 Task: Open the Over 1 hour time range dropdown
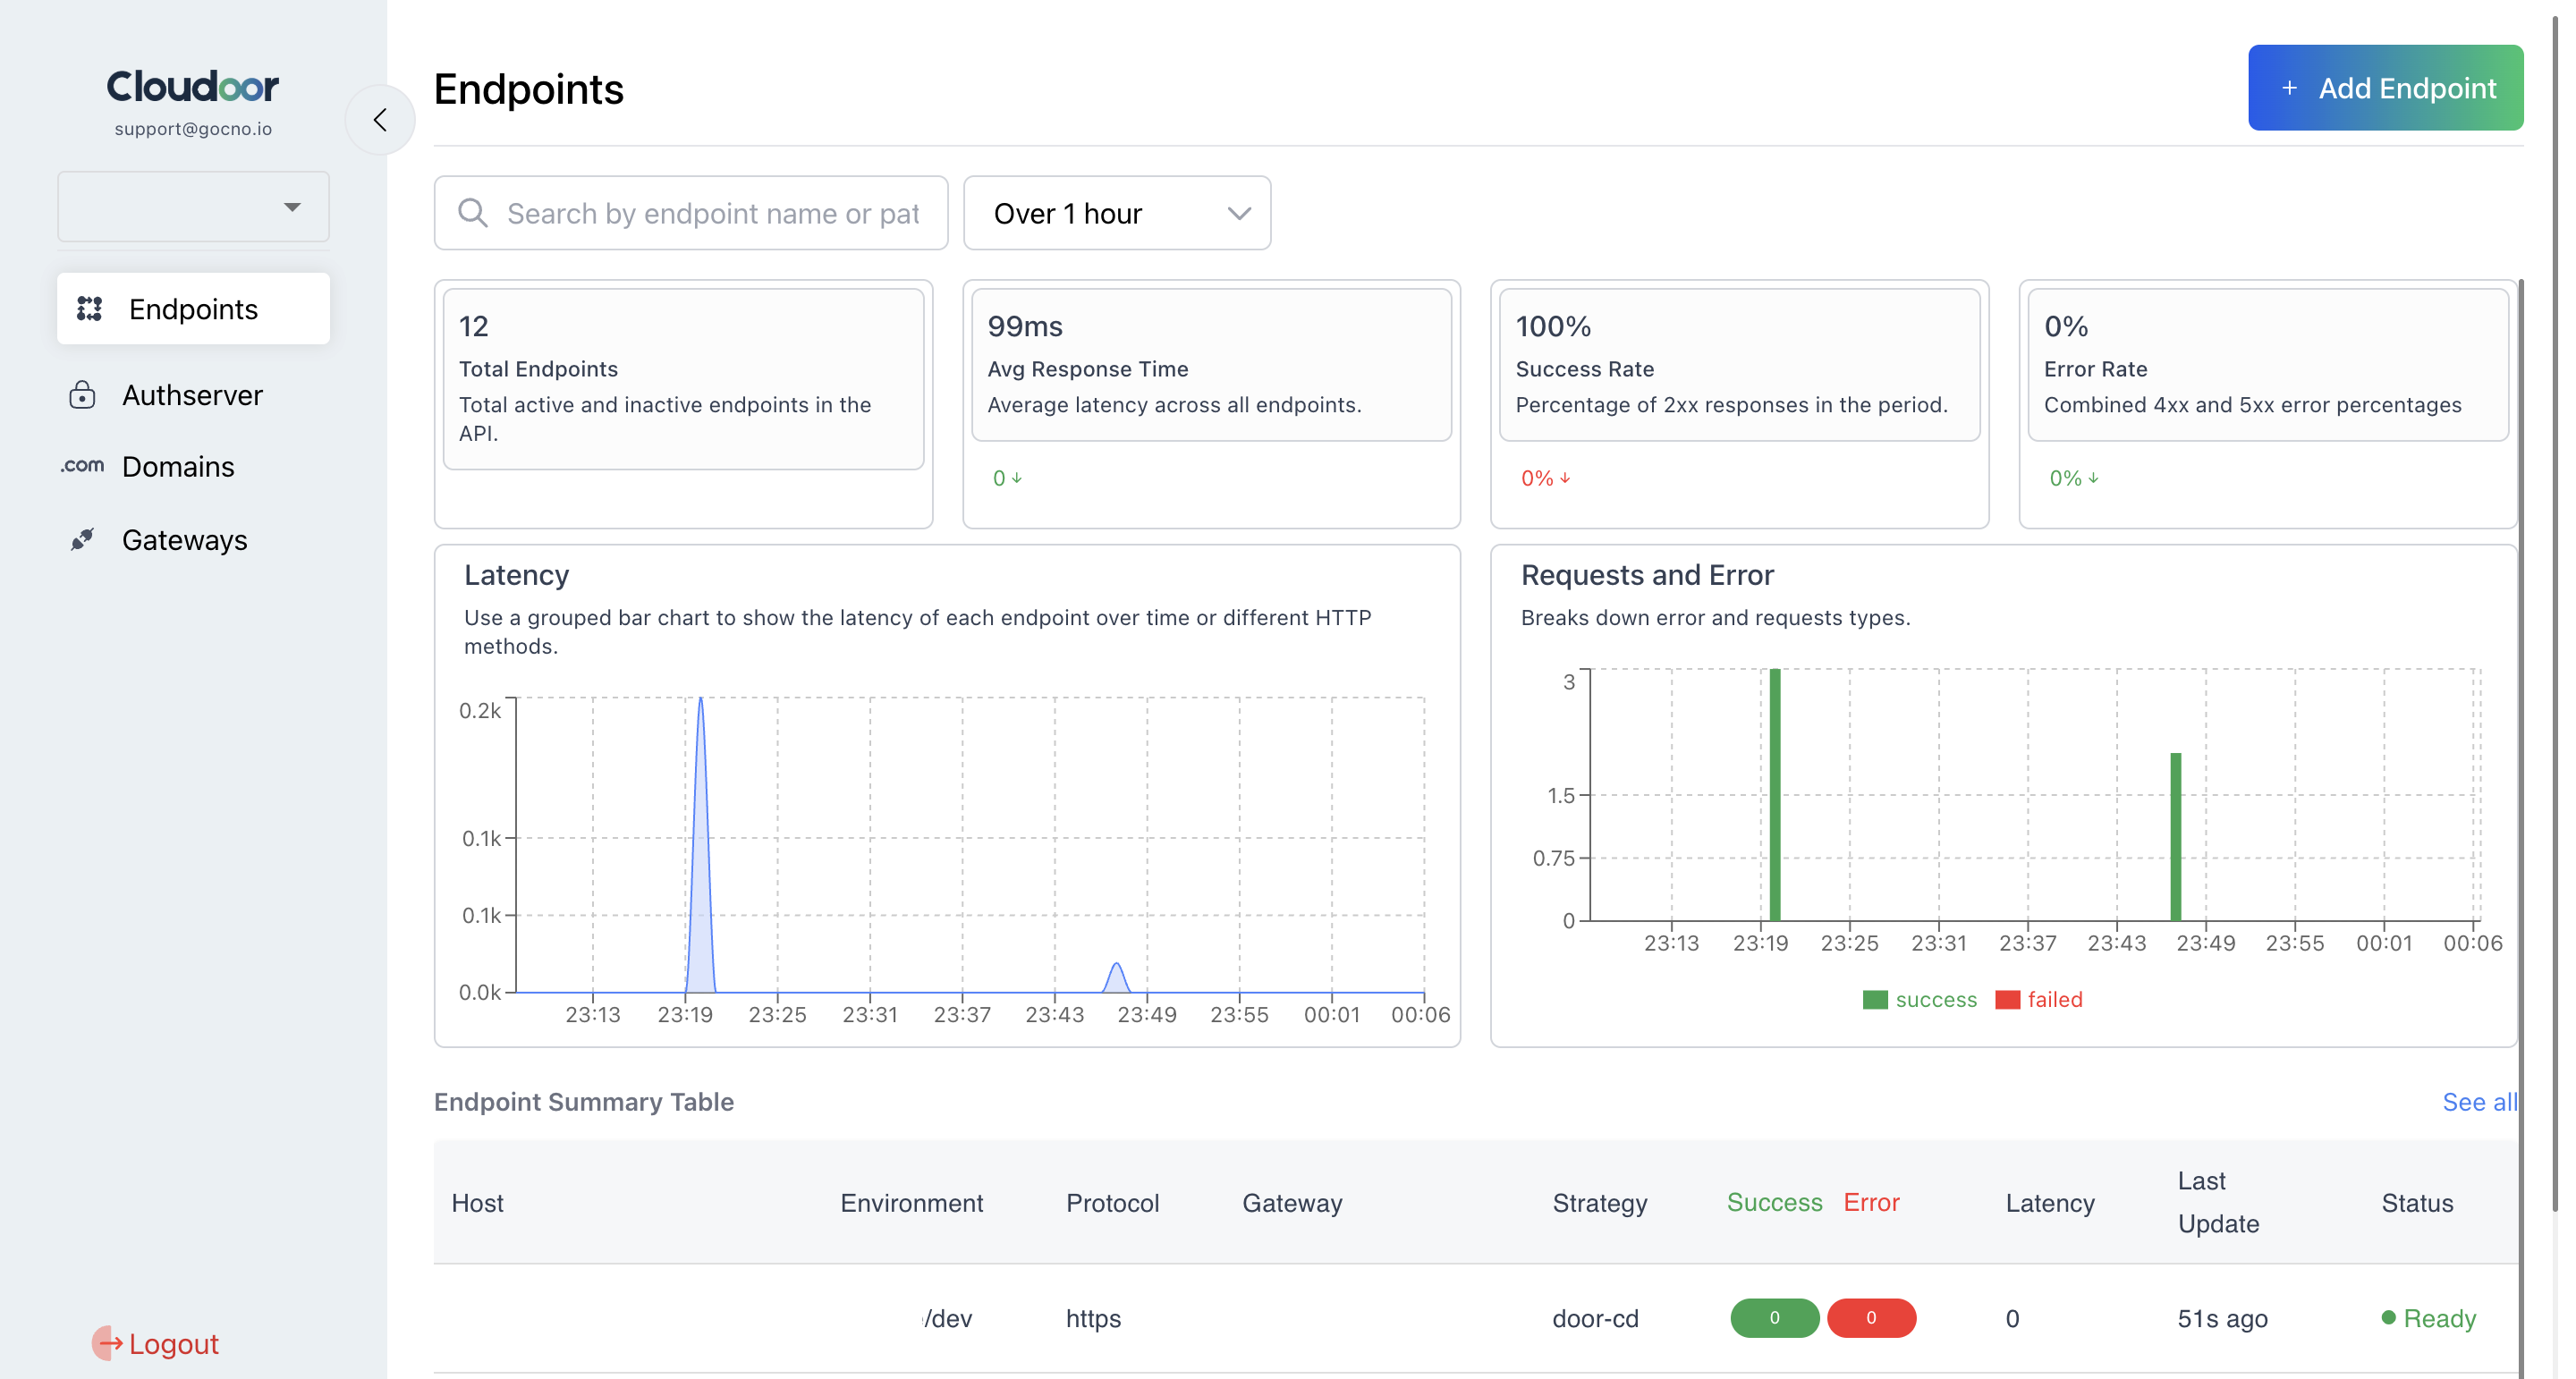click(x=1116, y=213)
